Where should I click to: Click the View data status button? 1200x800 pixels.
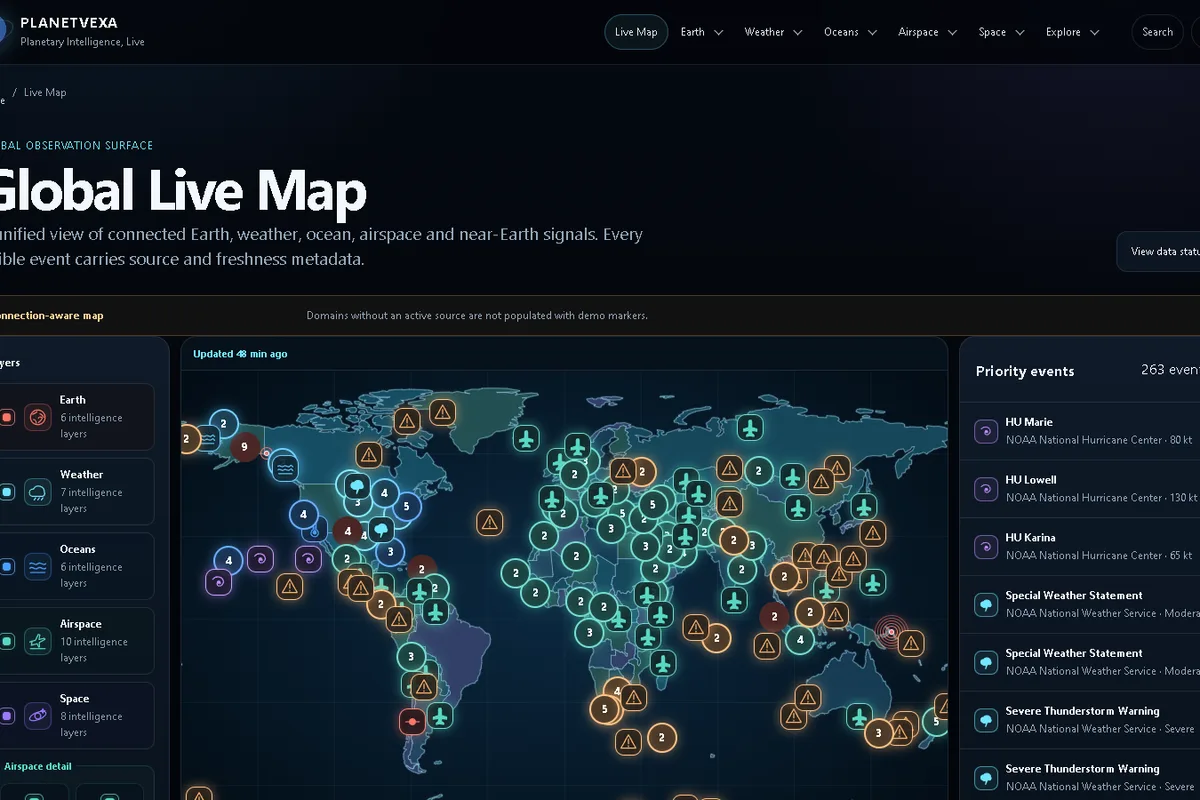coord(1160,252)
